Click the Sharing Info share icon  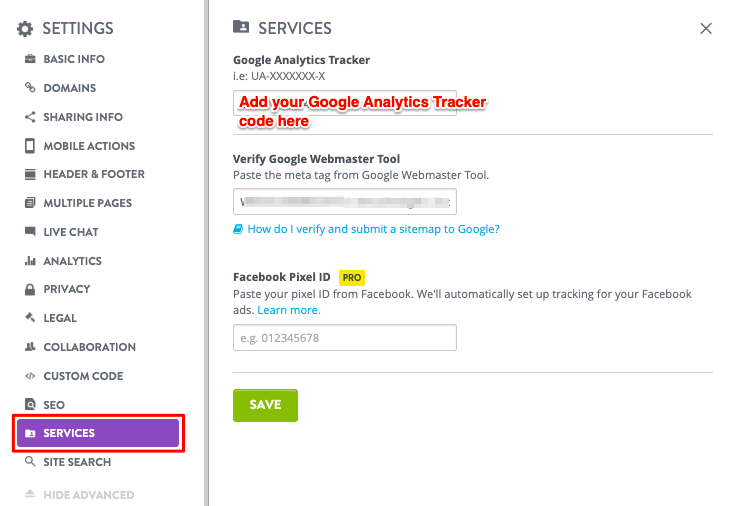[x=30, y=117]
